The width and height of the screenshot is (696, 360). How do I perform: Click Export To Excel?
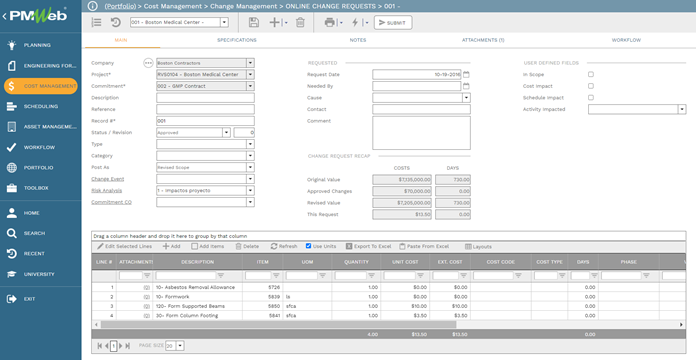click(x=368, y=246)
